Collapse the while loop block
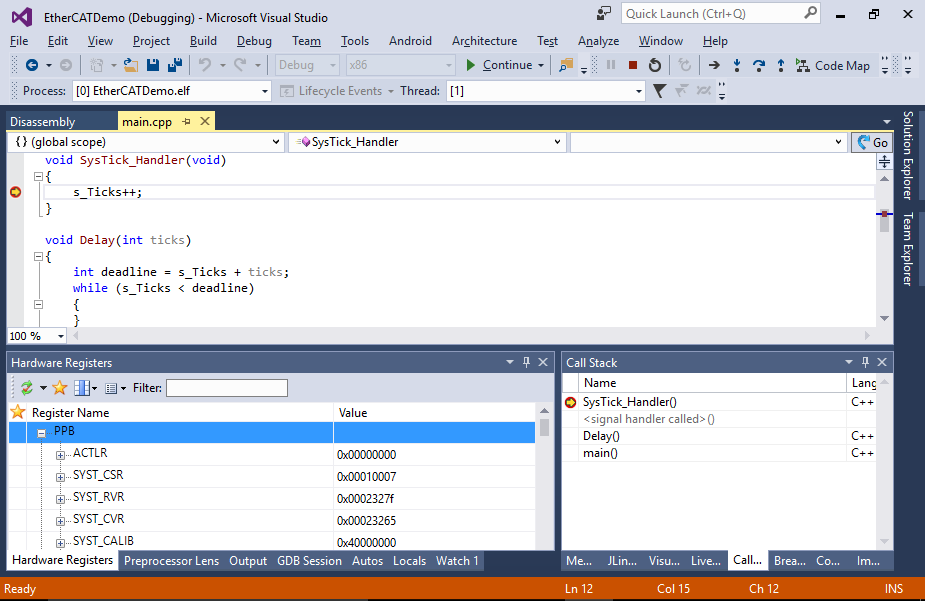The image size is (925, 601). point(38,305)
